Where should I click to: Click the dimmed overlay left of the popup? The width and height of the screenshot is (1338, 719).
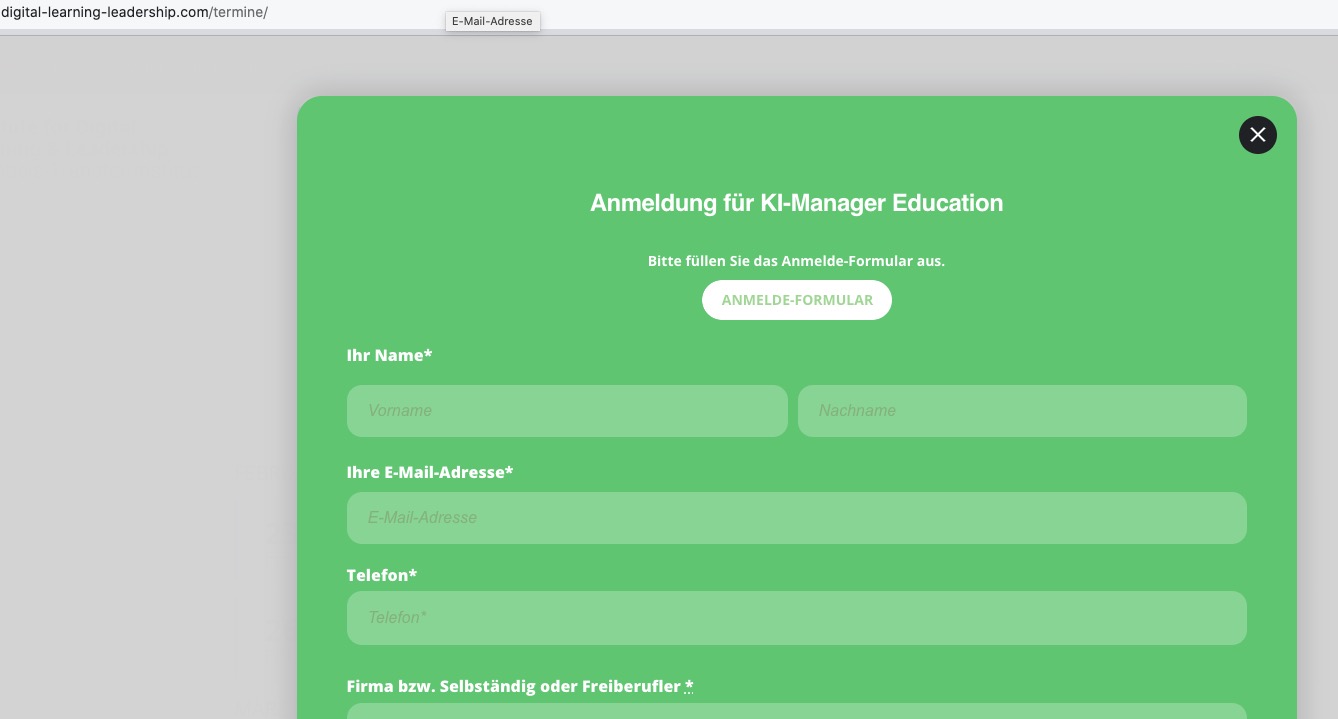click(x=140, y=400)
